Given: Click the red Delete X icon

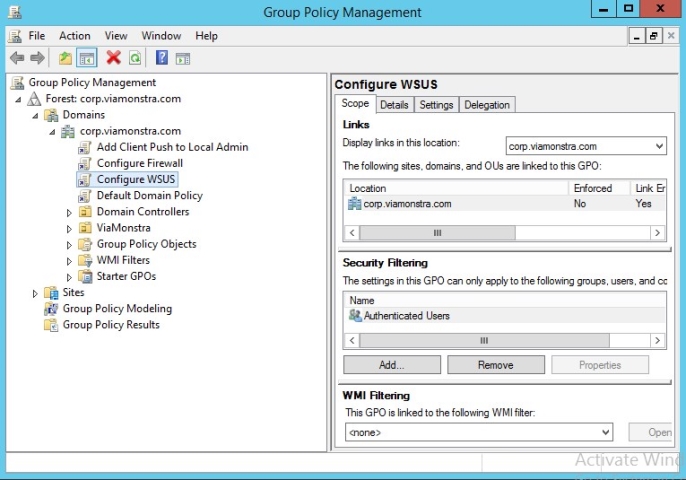Looking at the screenshot, I should click(x=114, y=58).
